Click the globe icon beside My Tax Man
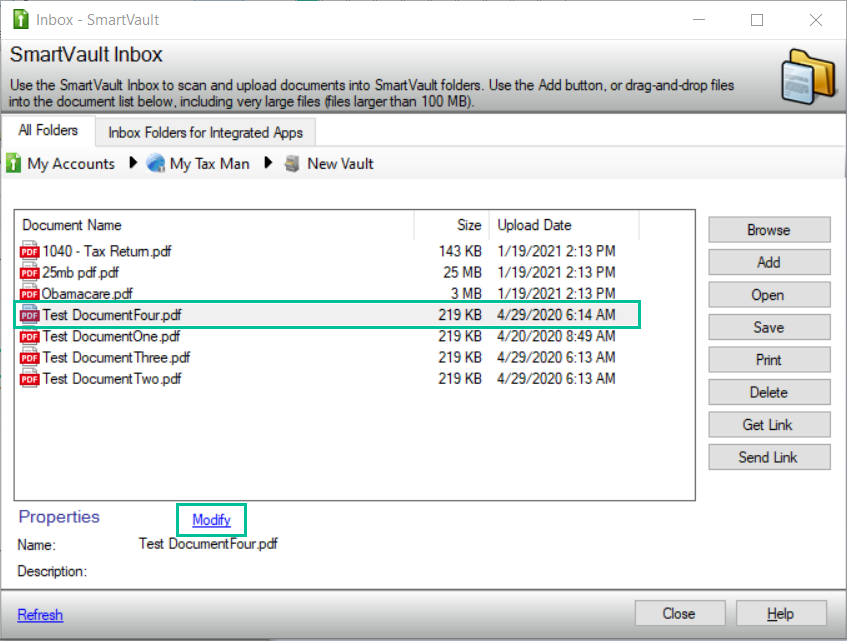Screen dimensions: 847x641 pyautogui.click(x=156, y=163)
